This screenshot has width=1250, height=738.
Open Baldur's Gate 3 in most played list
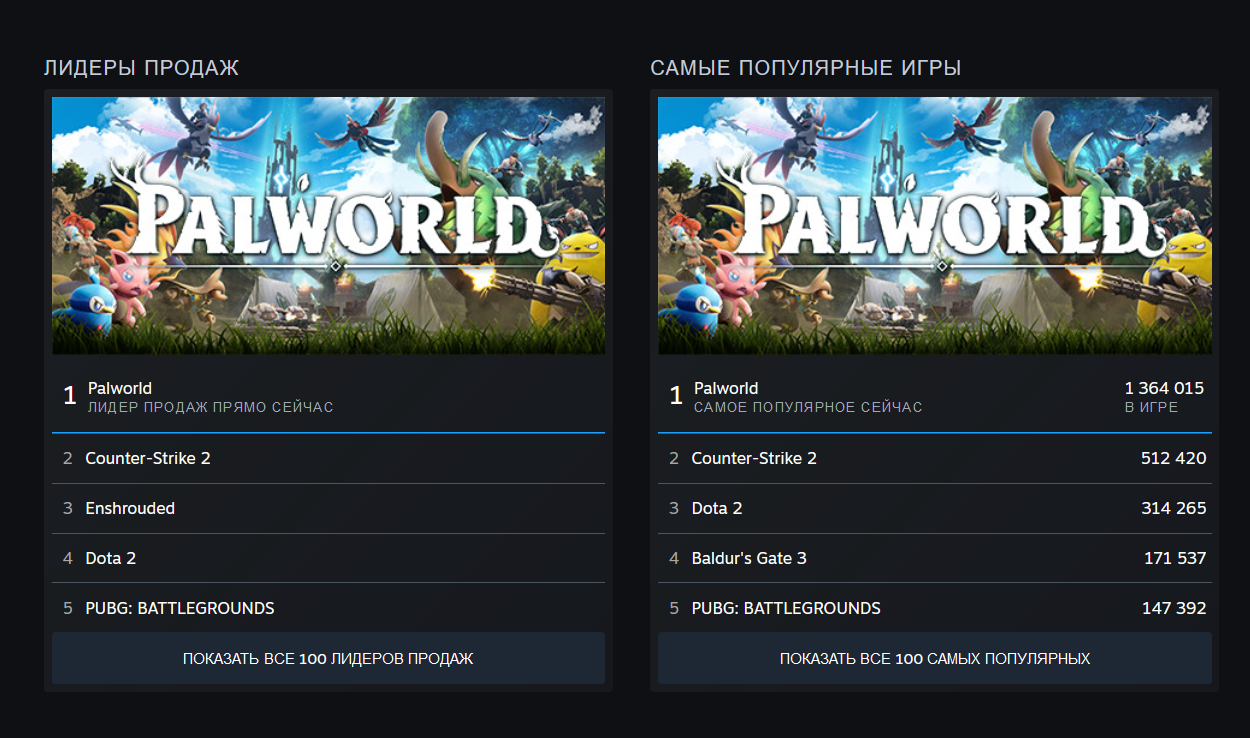click(935, 558)
